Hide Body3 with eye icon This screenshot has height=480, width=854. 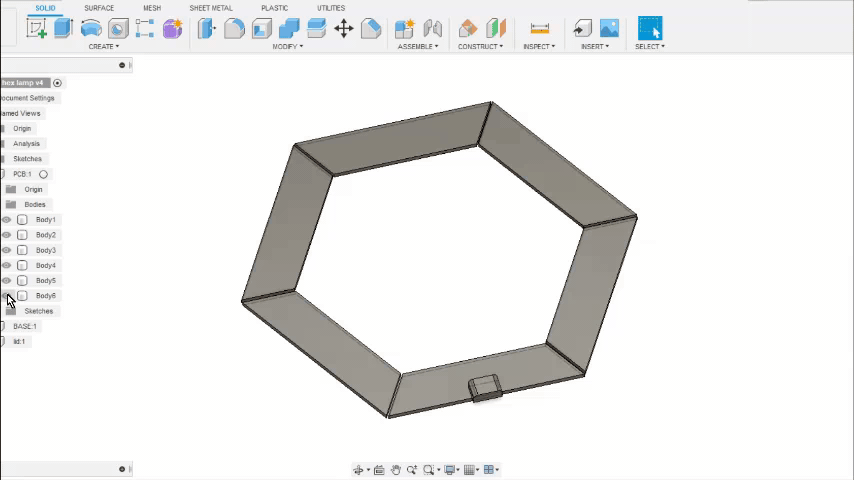pos(6,250)
